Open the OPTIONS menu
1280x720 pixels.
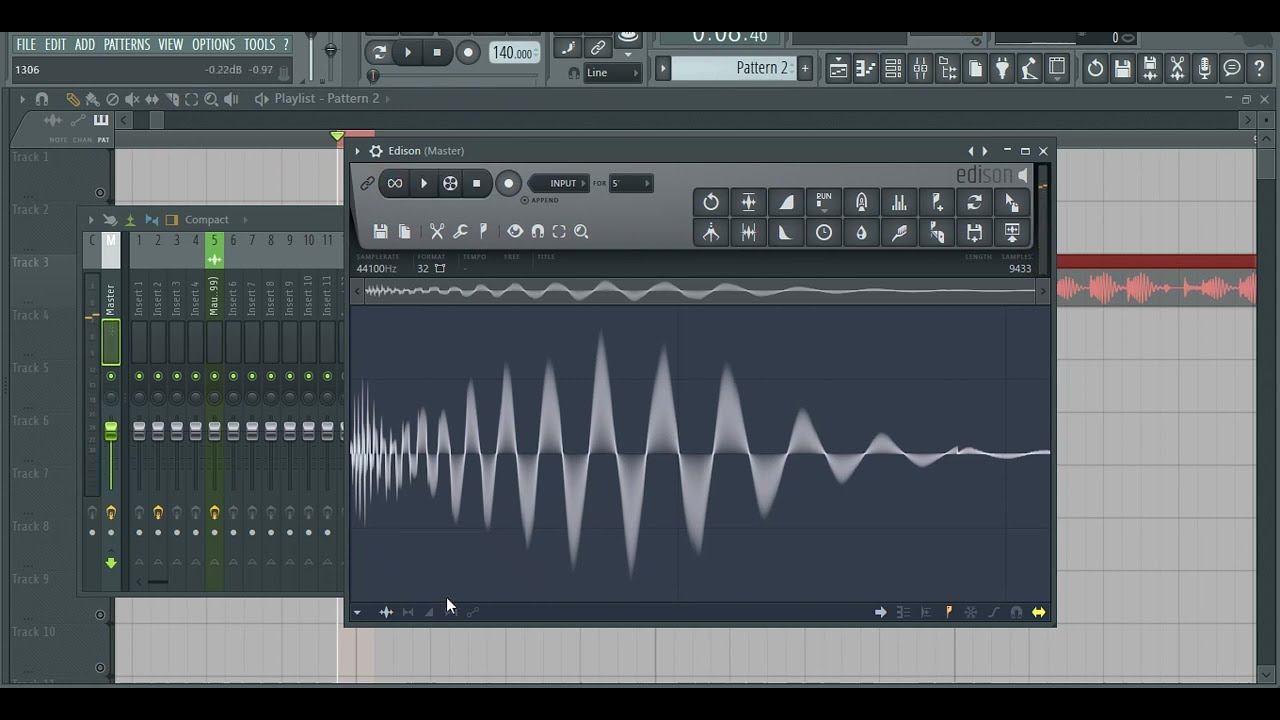click(214, 44)
